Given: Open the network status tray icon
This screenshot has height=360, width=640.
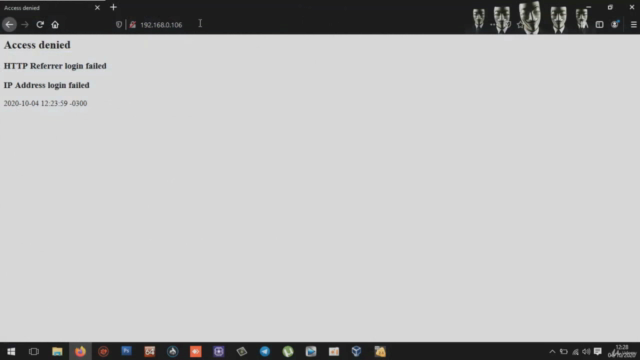Looking at the screenshot, I should (x=575, y=351).
